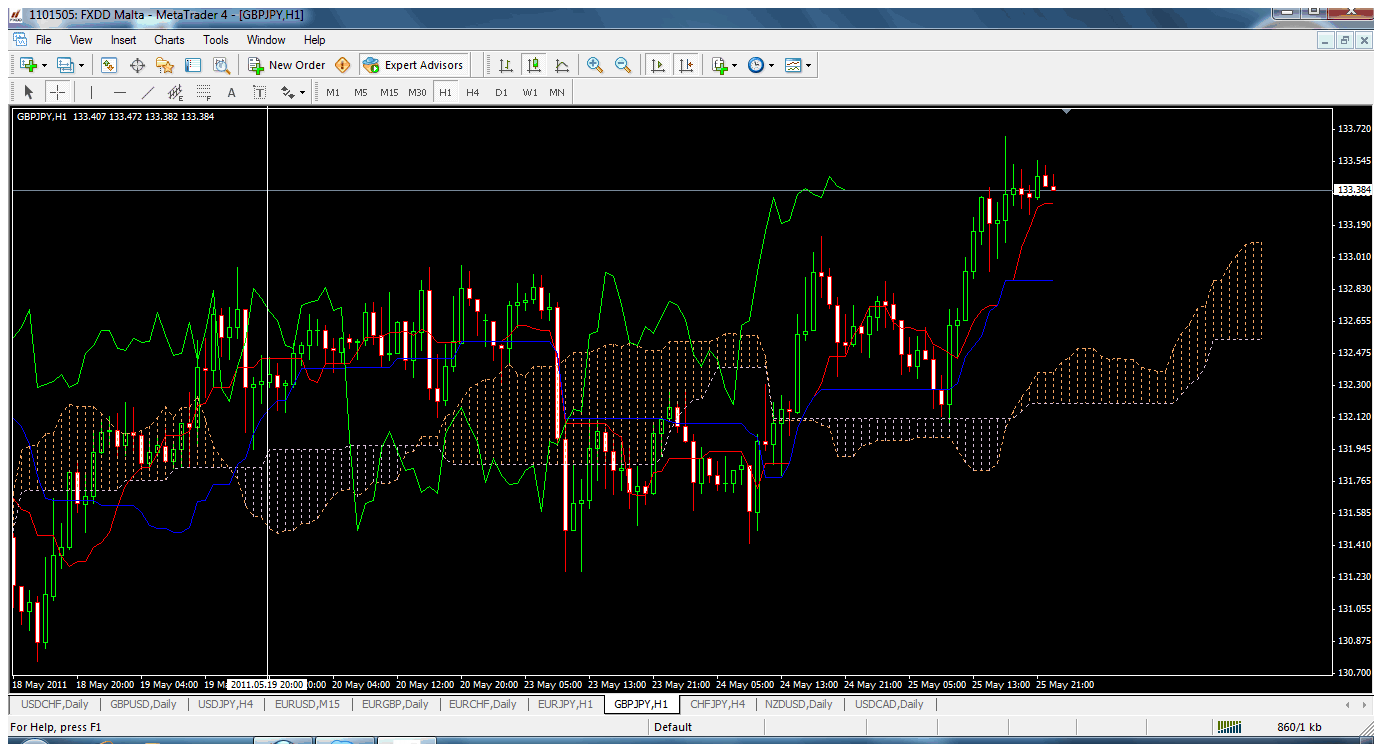Switch timeframe to M30
Screen dimensions: 1382x744
point(417,92)
